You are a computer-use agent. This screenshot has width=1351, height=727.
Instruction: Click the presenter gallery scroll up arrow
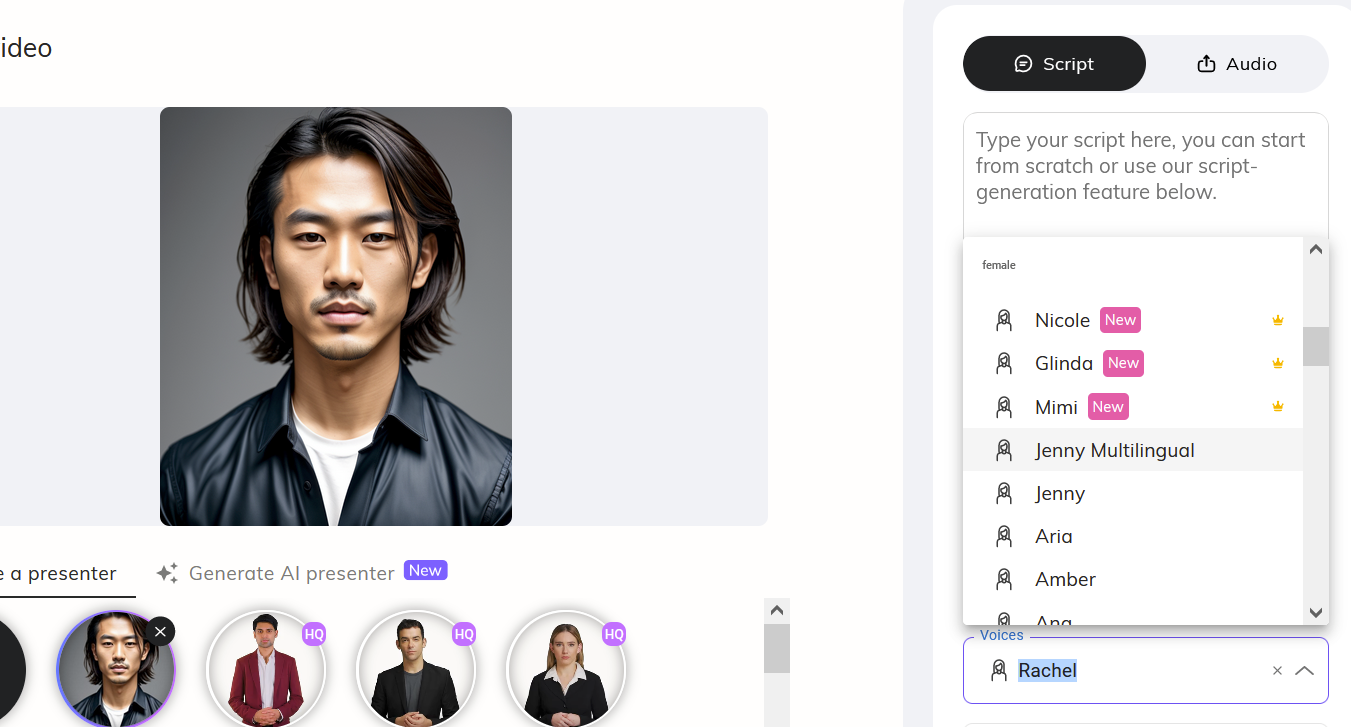(777, 610)
